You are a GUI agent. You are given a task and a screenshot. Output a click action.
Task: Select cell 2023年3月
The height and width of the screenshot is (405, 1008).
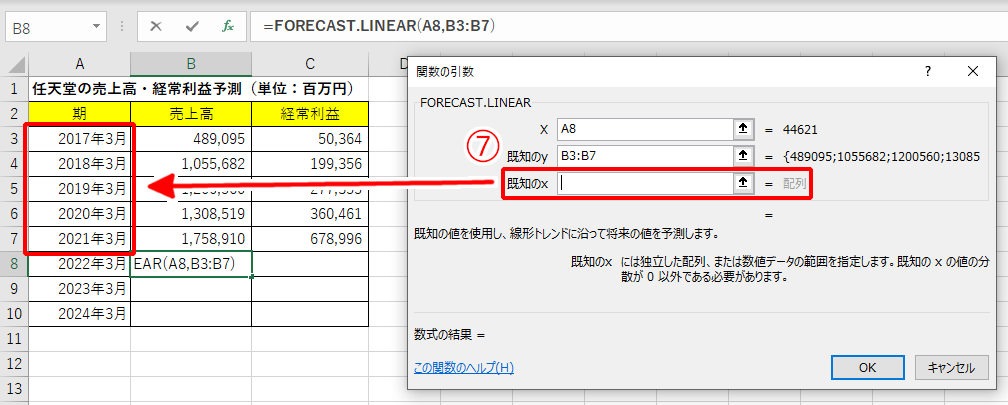(x=80, y=289)
